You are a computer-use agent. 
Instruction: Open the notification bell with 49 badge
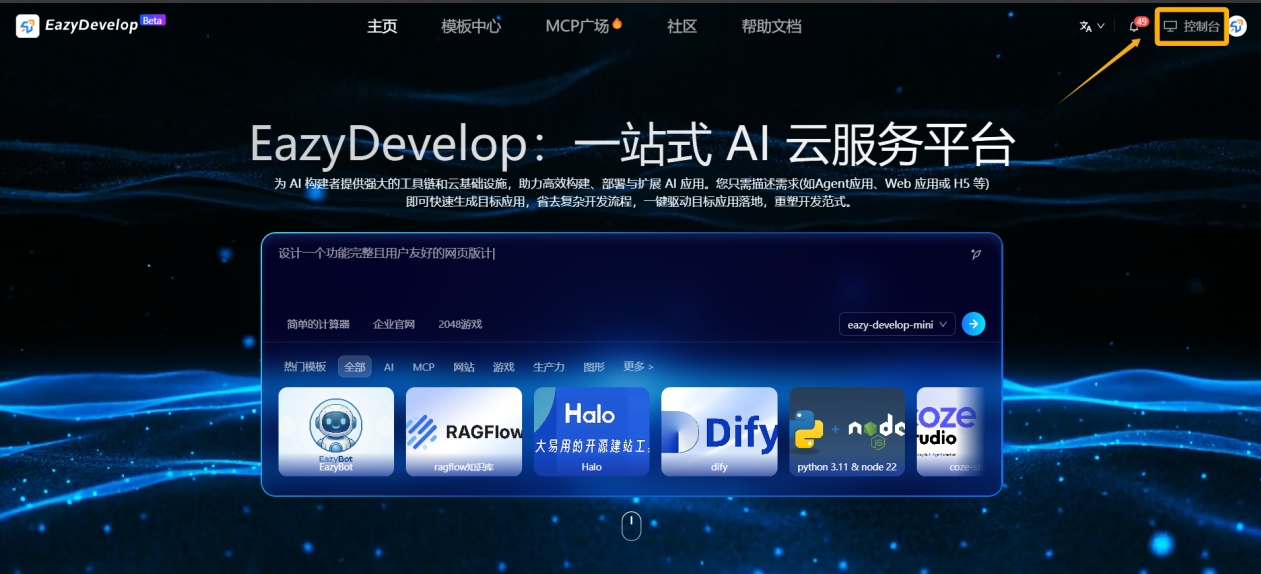click(x=1137, y=26)
